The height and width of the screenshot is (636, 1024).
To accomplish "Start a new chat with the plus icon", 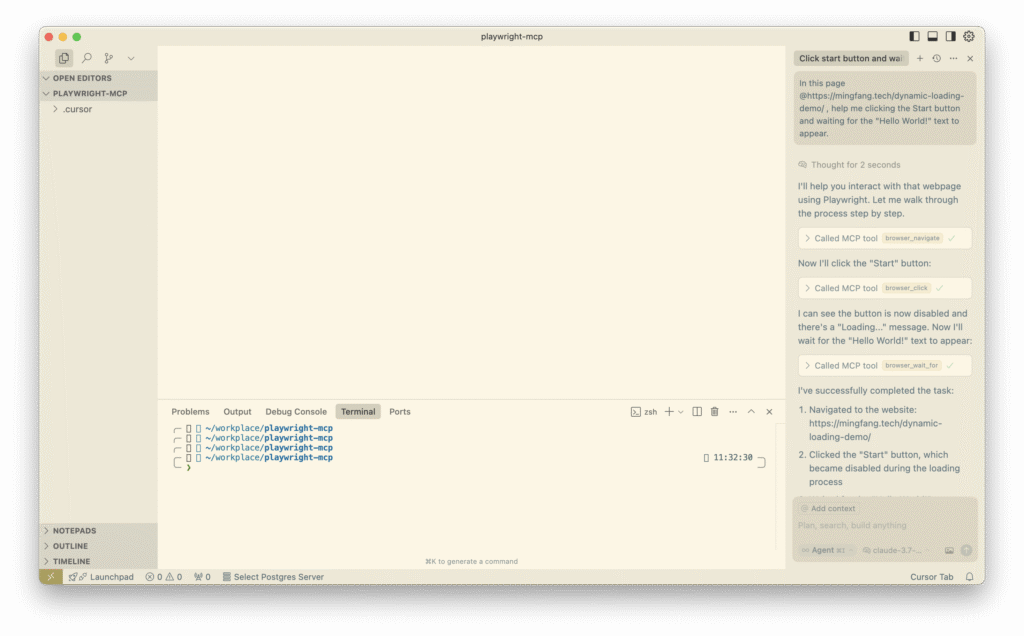I will (x=919, y=58).
